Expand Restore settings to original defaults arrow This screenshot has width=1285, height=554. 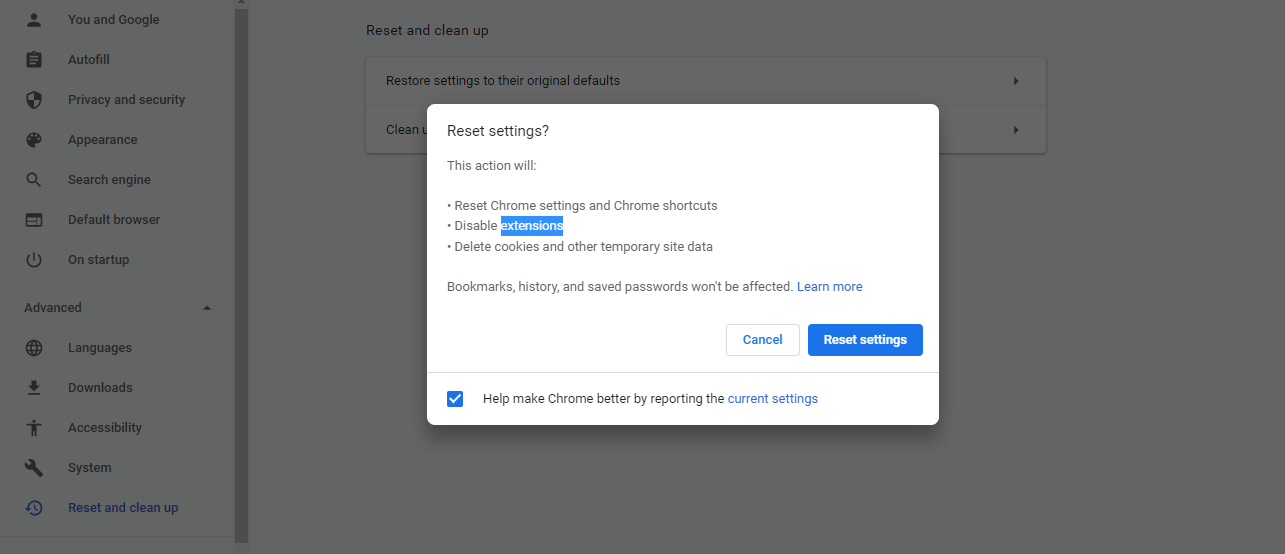[1016, 81]
